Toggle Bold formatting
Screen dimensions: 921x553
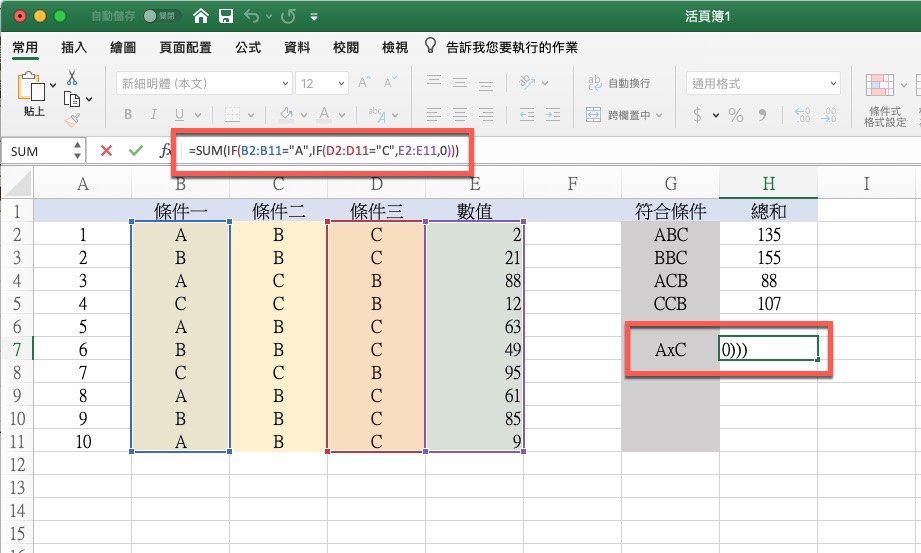tap(128, 115)
